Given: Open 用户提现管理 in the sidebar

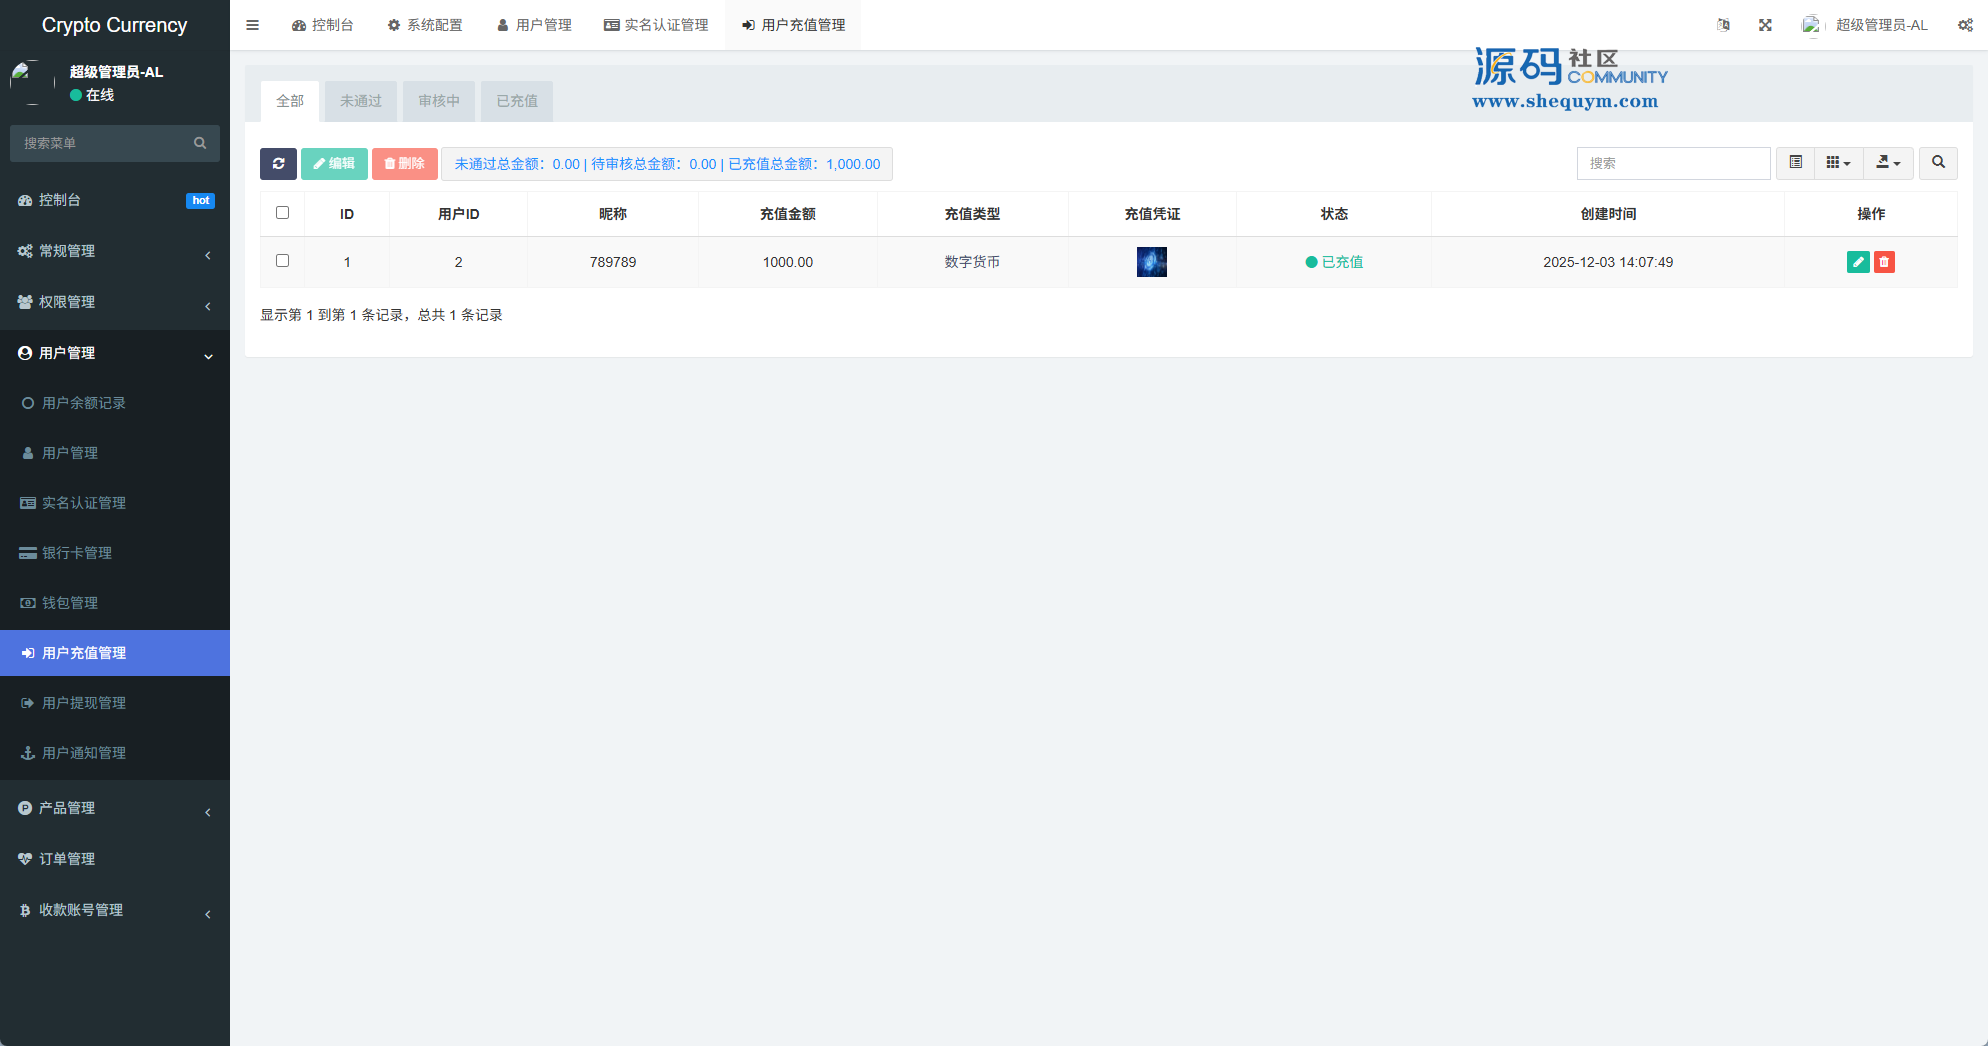Looking at the screenshot, I should pyautogui.click(x=84, y=703).
